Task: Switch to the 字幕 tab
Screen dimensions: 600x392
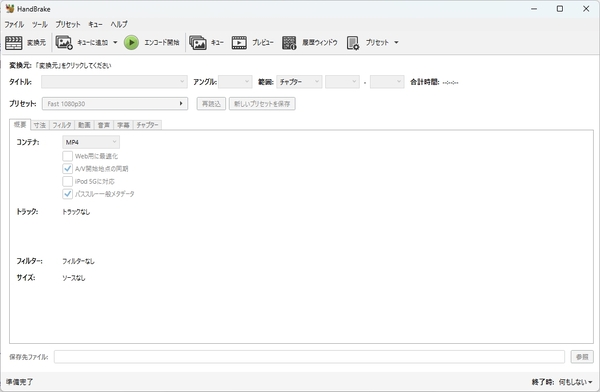Action: coord(123,125)
